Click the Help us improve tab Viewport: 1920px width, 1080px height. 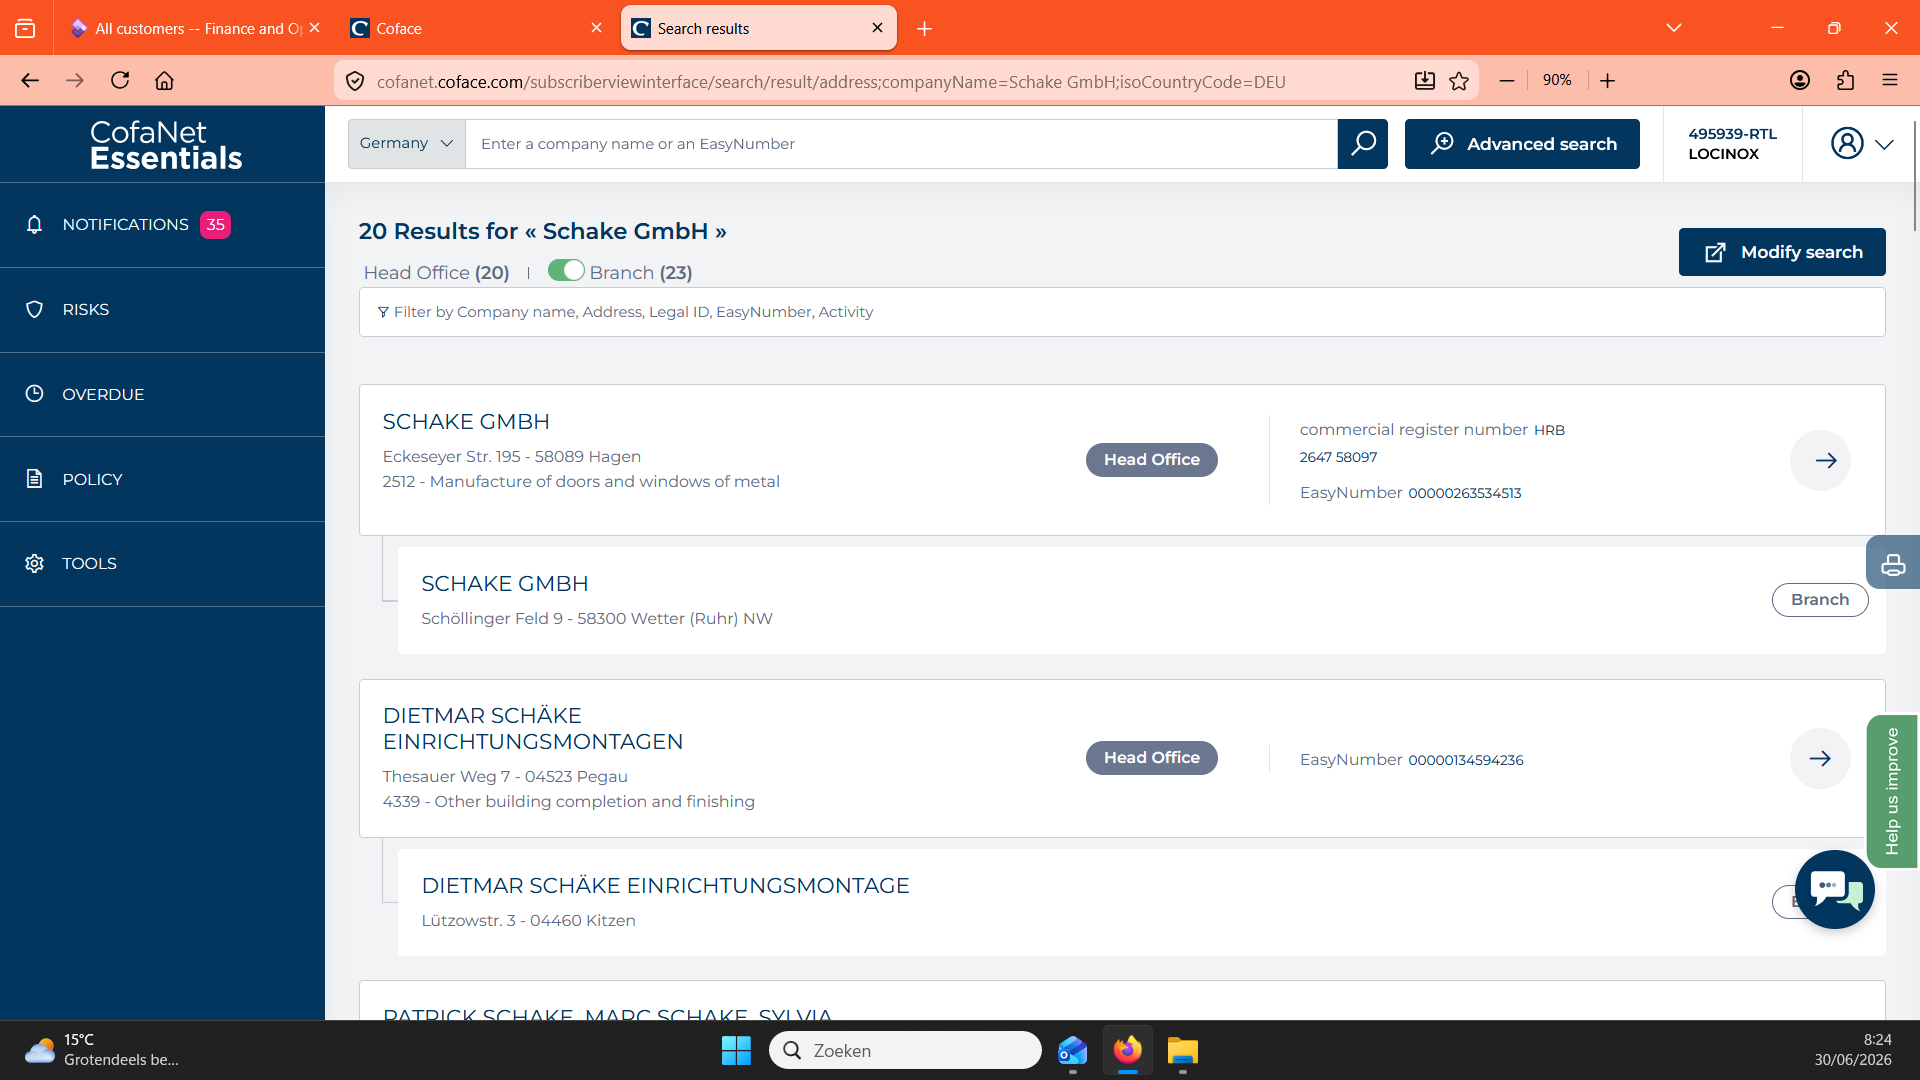(1891, 791)
